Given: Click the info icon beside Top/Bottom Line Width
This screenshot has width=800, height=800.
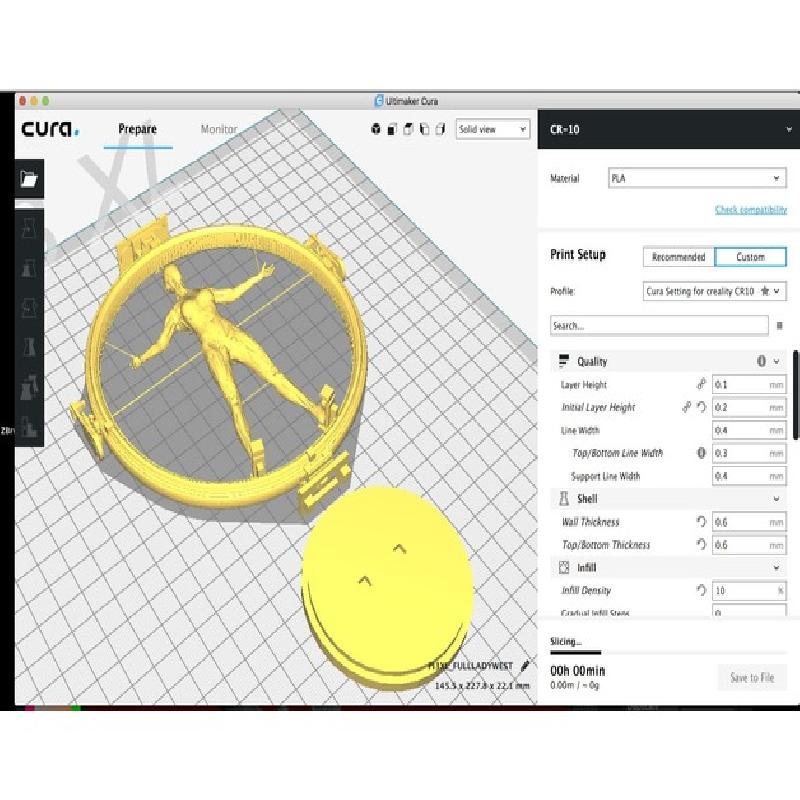Looking at the screenshot, I should [x=702, y=453].
